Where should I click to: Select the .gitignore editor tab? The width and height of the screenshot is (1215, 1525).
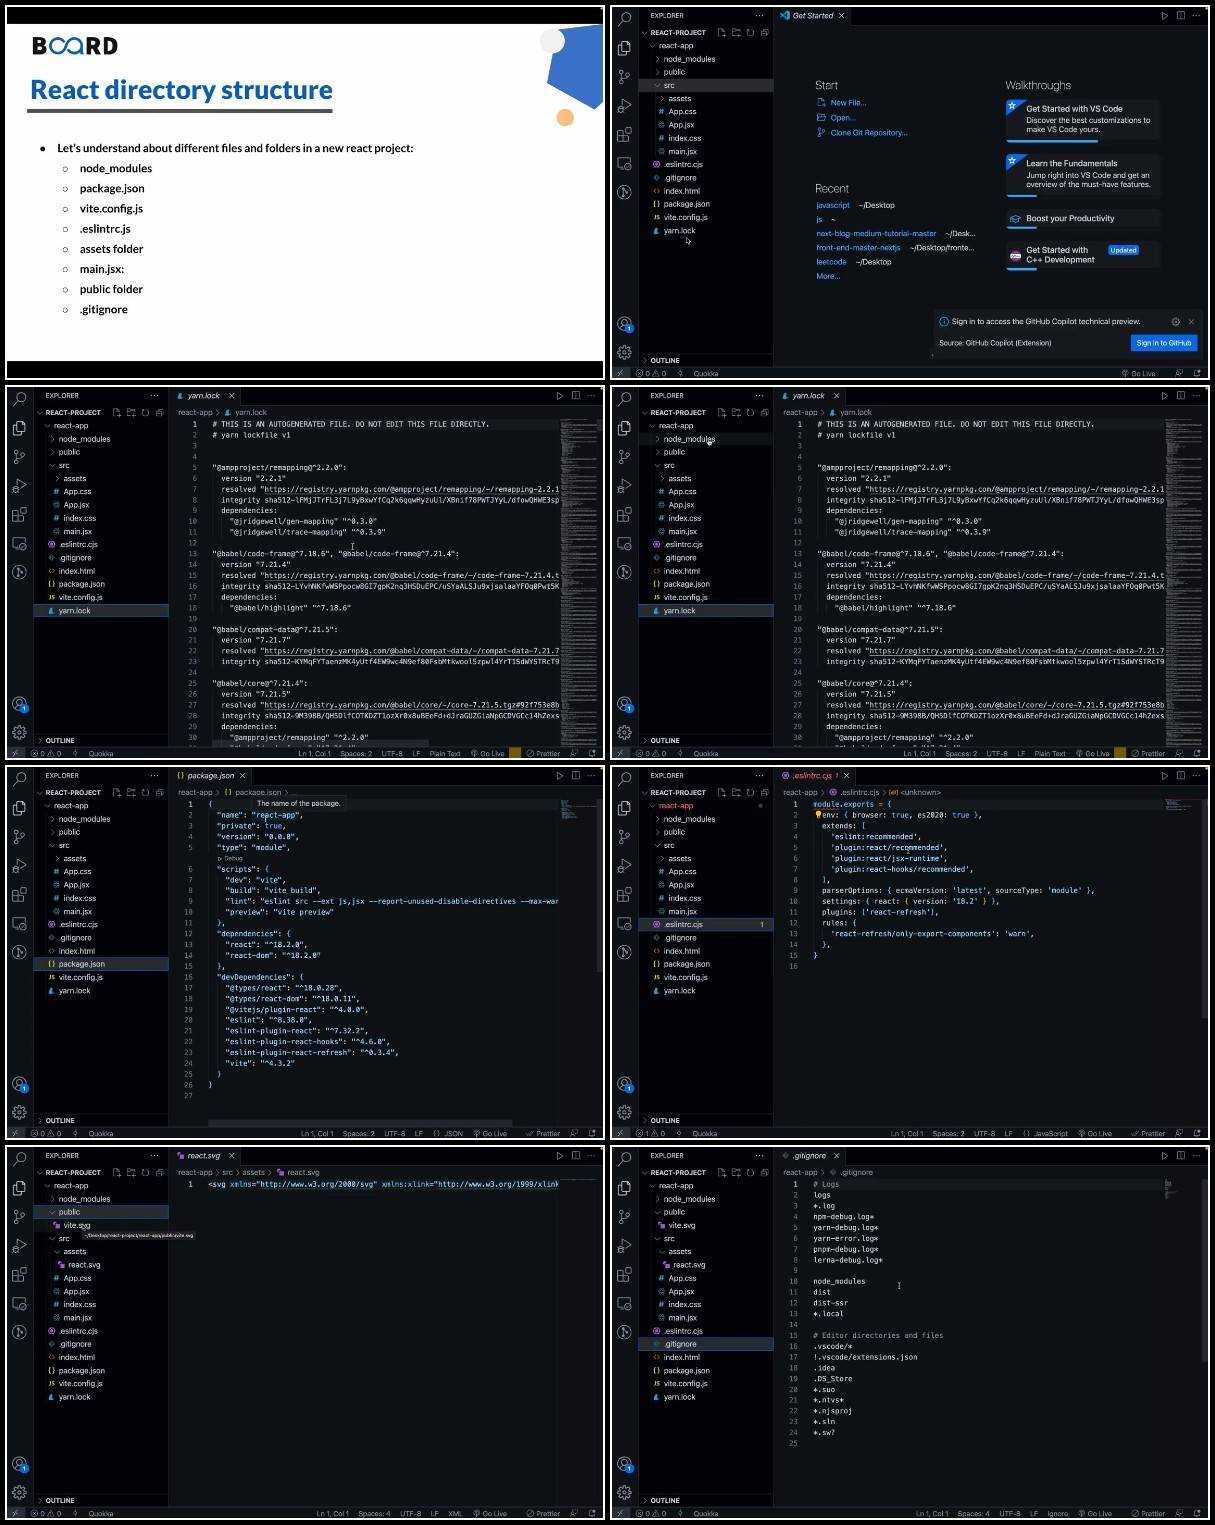pos(810,1156)
